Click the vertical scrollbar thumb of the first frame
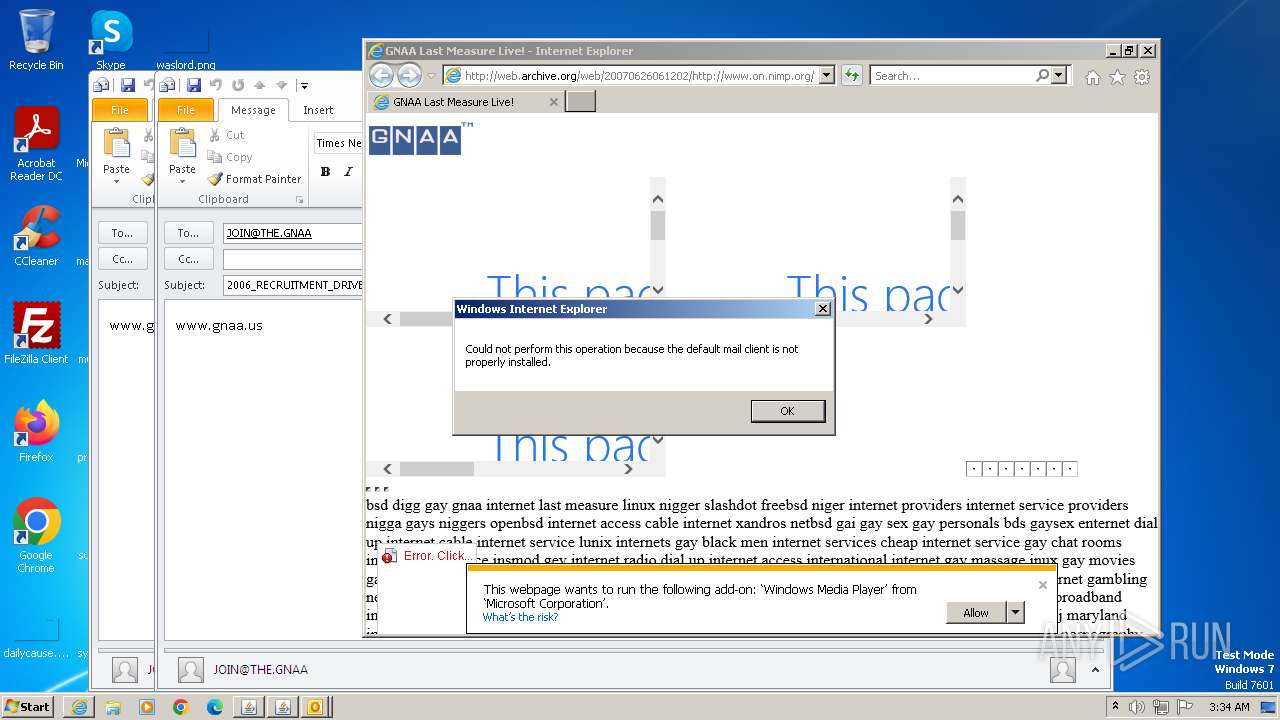Image resolution: width=1280 pixels, height=720 pixels. point(657,226)
